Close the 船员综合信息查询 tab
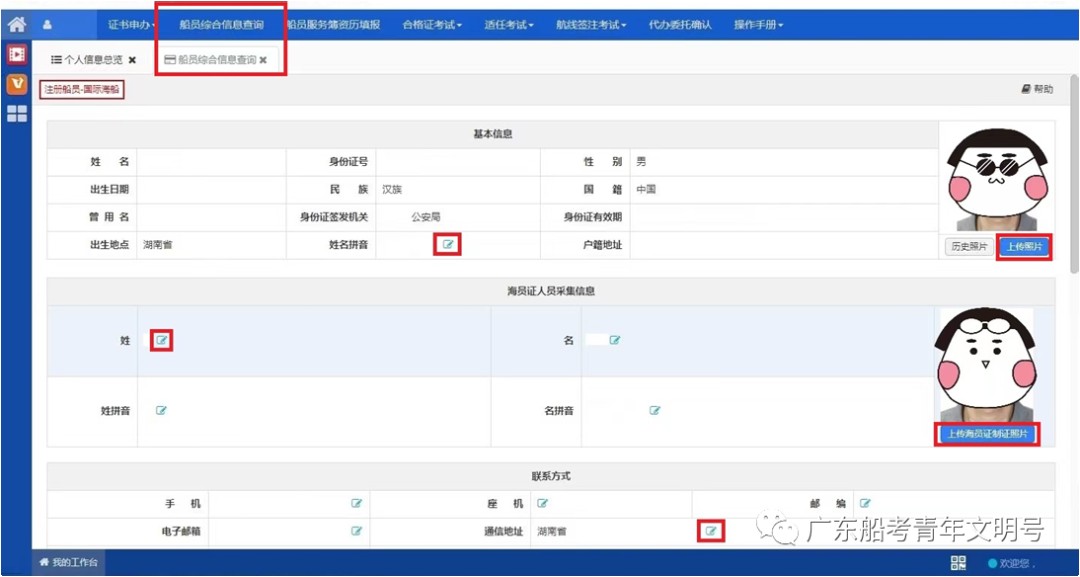Image resolution: width=1080 pixels, height=577 pixels. coord(263,61)
